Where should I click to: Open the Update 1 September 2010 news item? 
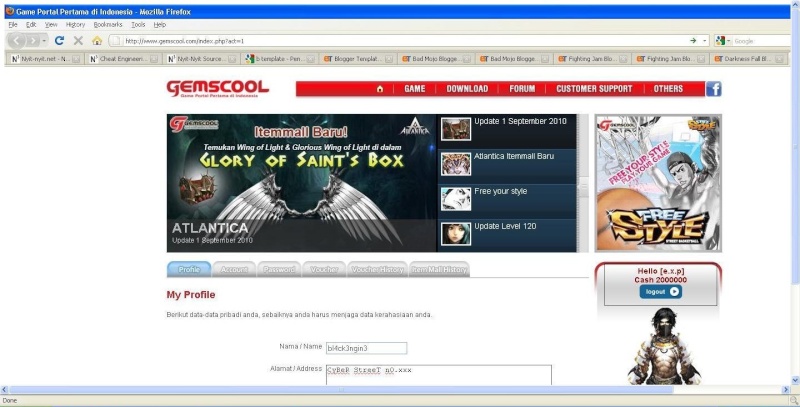[x=520, y=121]
